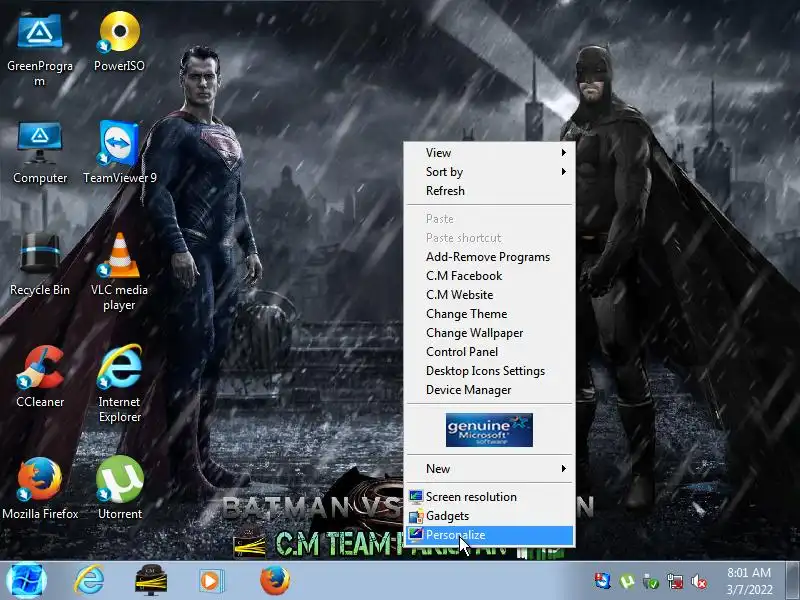
Task: Click the Personalize menu icon
Action: coord(416,535)
